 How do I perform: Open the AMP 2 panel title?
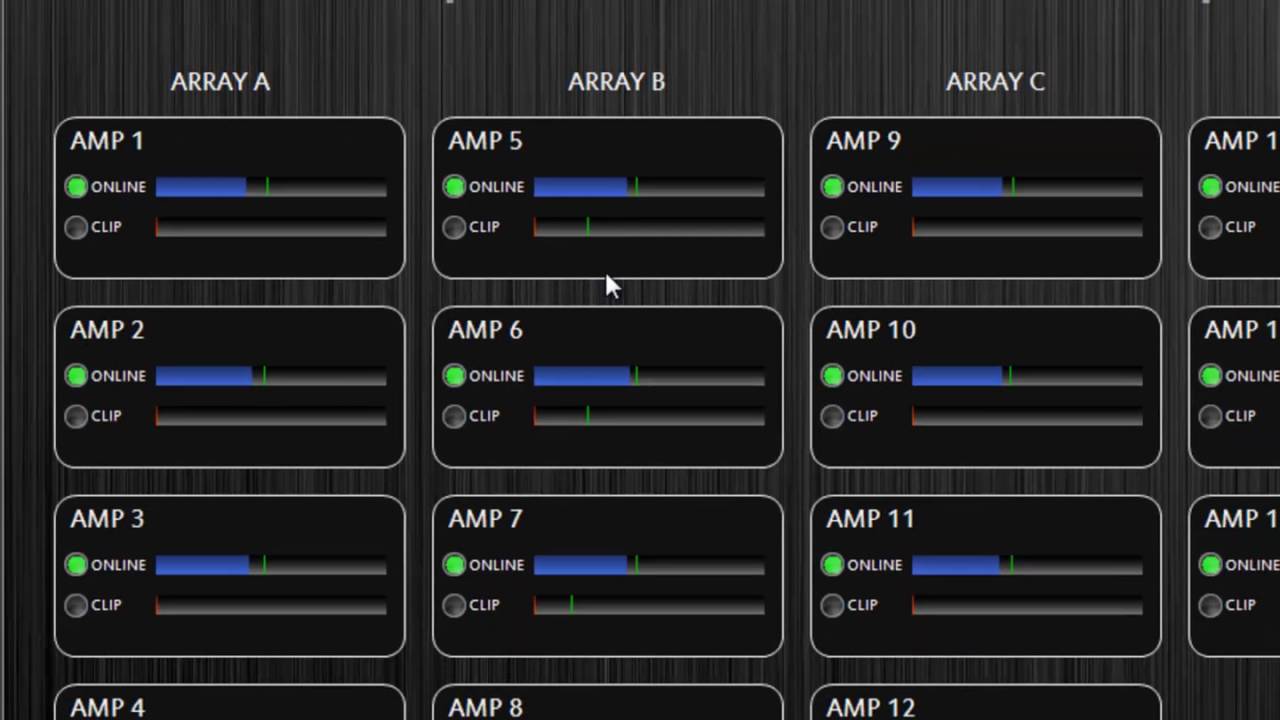pos(107,330)
